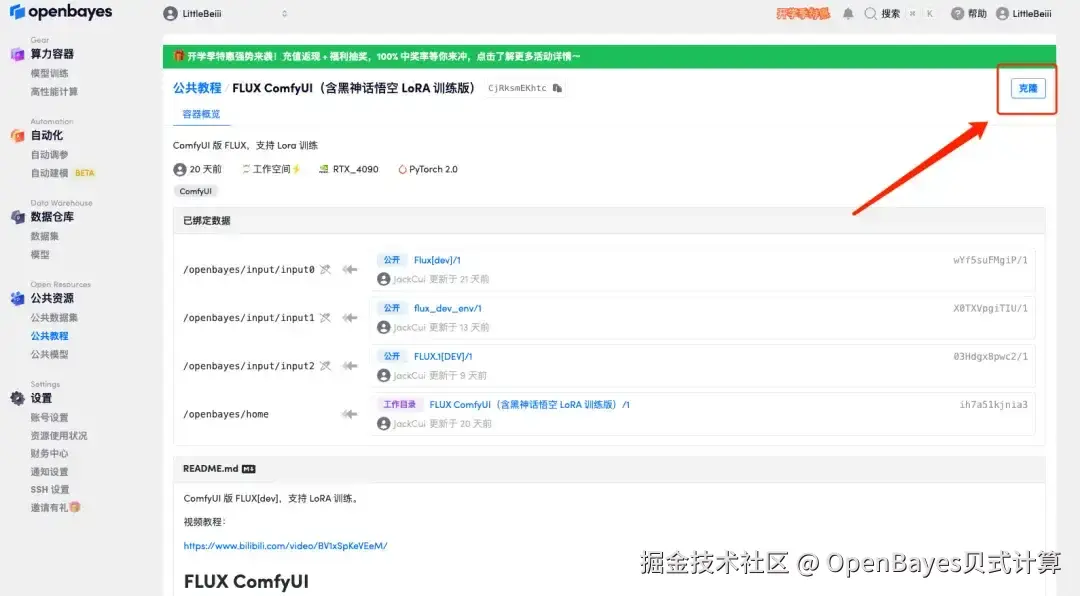
Task: Click the path /openbayes/input/input1
Action: 249,318
